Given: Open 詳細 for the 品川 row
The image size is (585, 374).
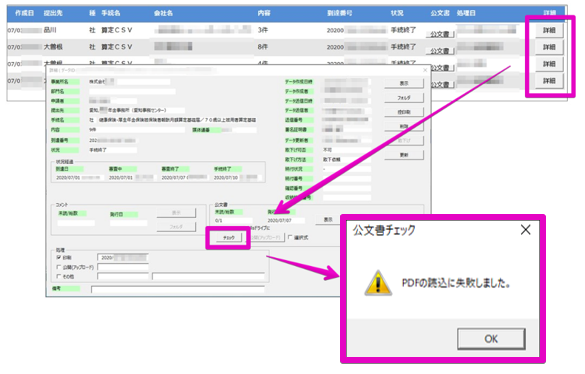Looking at the screenshot, I should coord(549,30).
